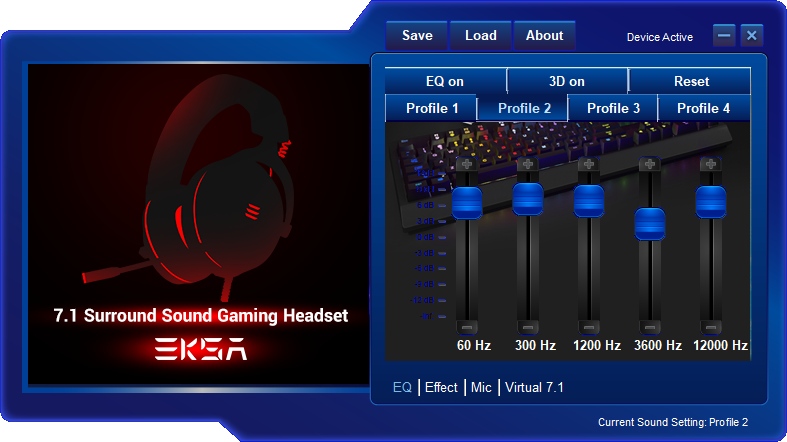The image size is (787, 442).
Task: Click the 7.1 Surround Sound Gaming Headset title
Action: point(201,316)
